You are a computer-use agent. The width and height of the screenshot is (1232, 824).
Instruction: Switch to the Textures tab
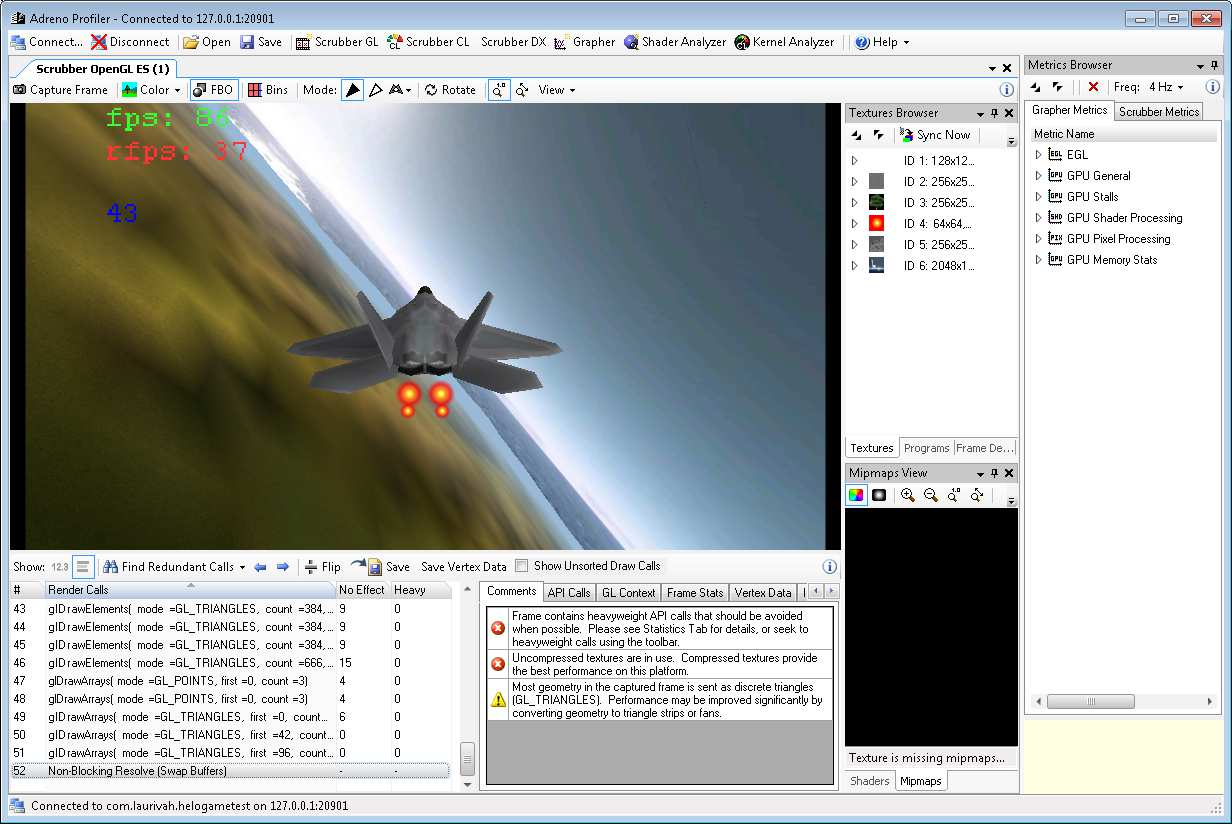872,448
